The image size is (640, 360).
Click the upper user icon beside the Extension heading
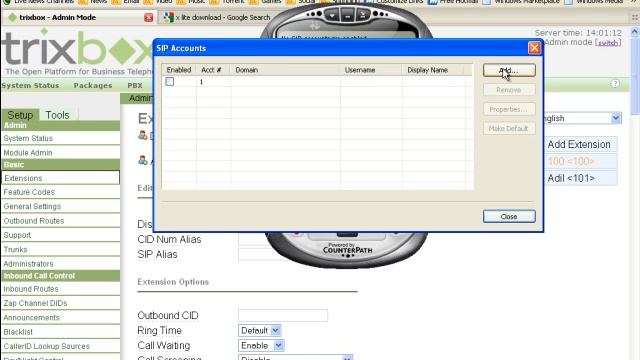[142, 135]
